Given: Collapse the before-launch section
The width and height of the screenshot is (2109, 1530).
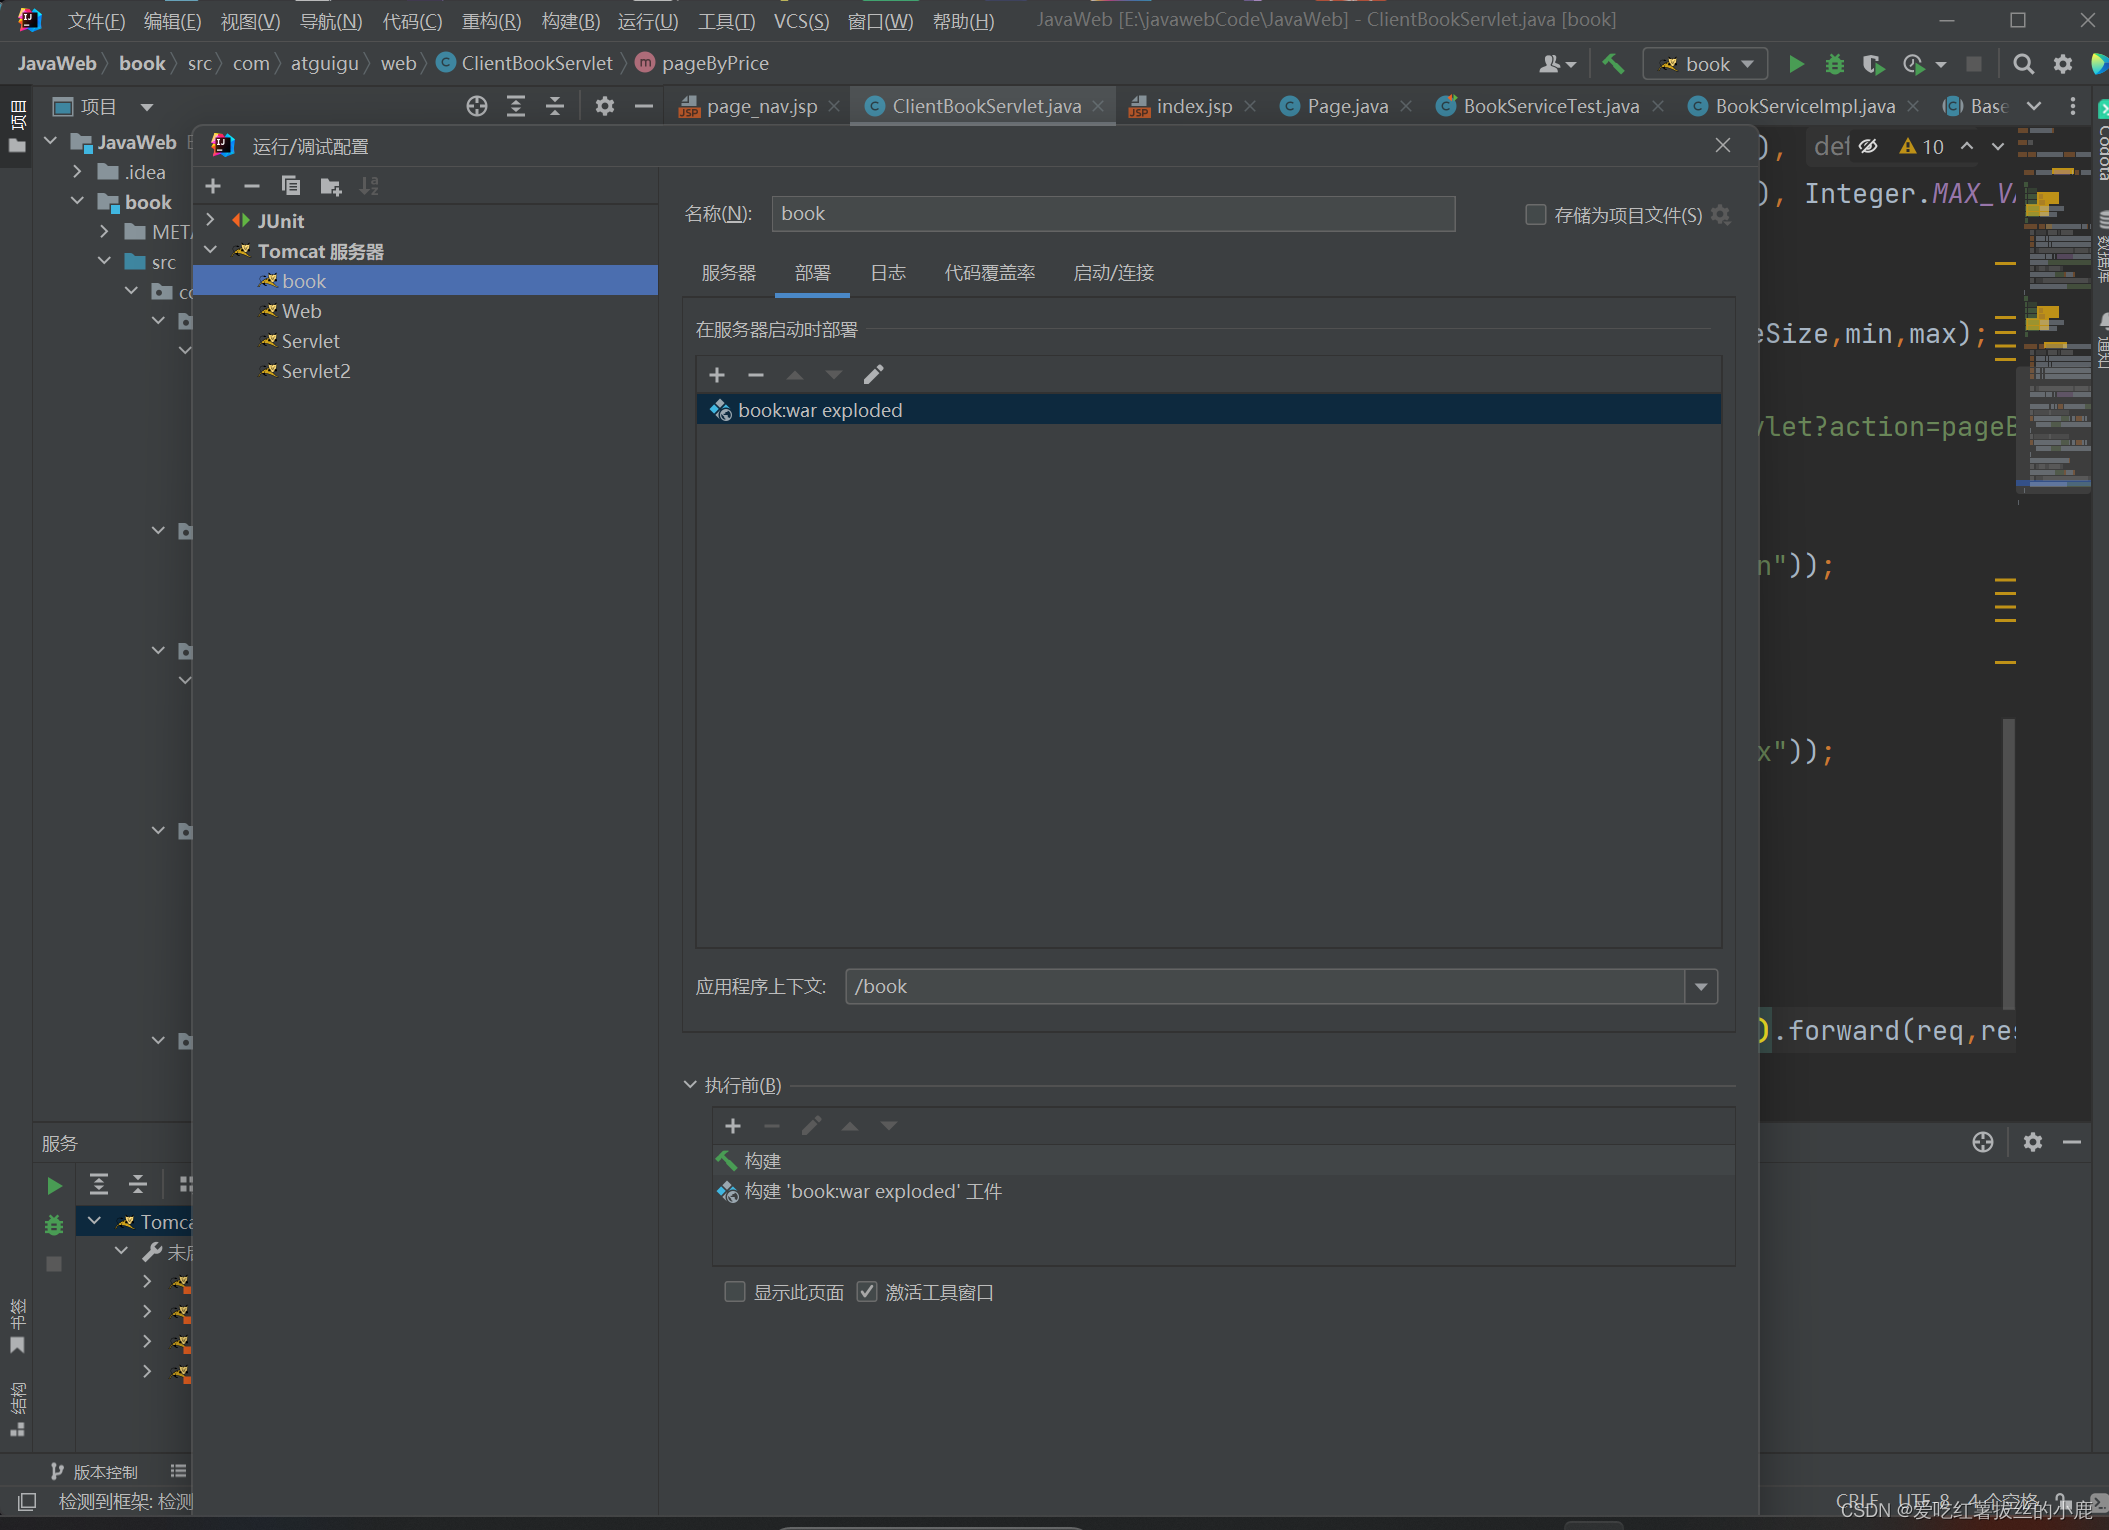Looking at the screenshot, I should pyautogui.click(x=690, y=1085).
